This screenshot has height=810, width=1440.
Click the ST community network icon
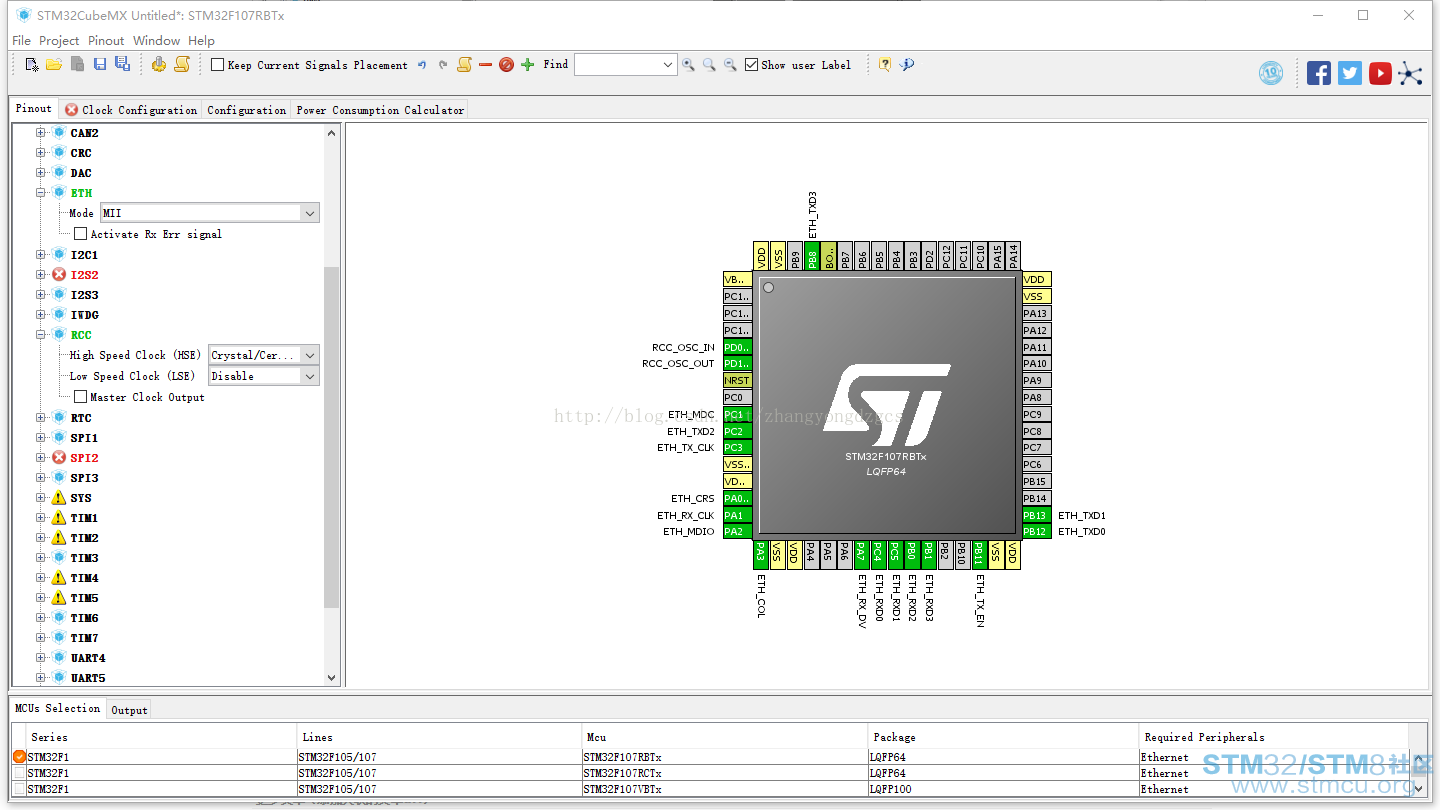point(1410,73)
